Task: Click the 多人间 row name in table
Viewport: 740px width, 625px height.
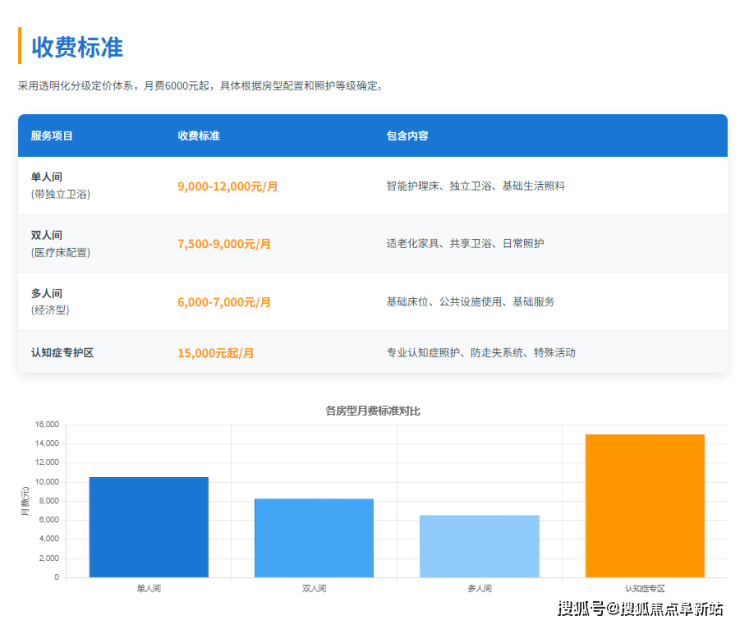Action: click(x=47, y=293)
